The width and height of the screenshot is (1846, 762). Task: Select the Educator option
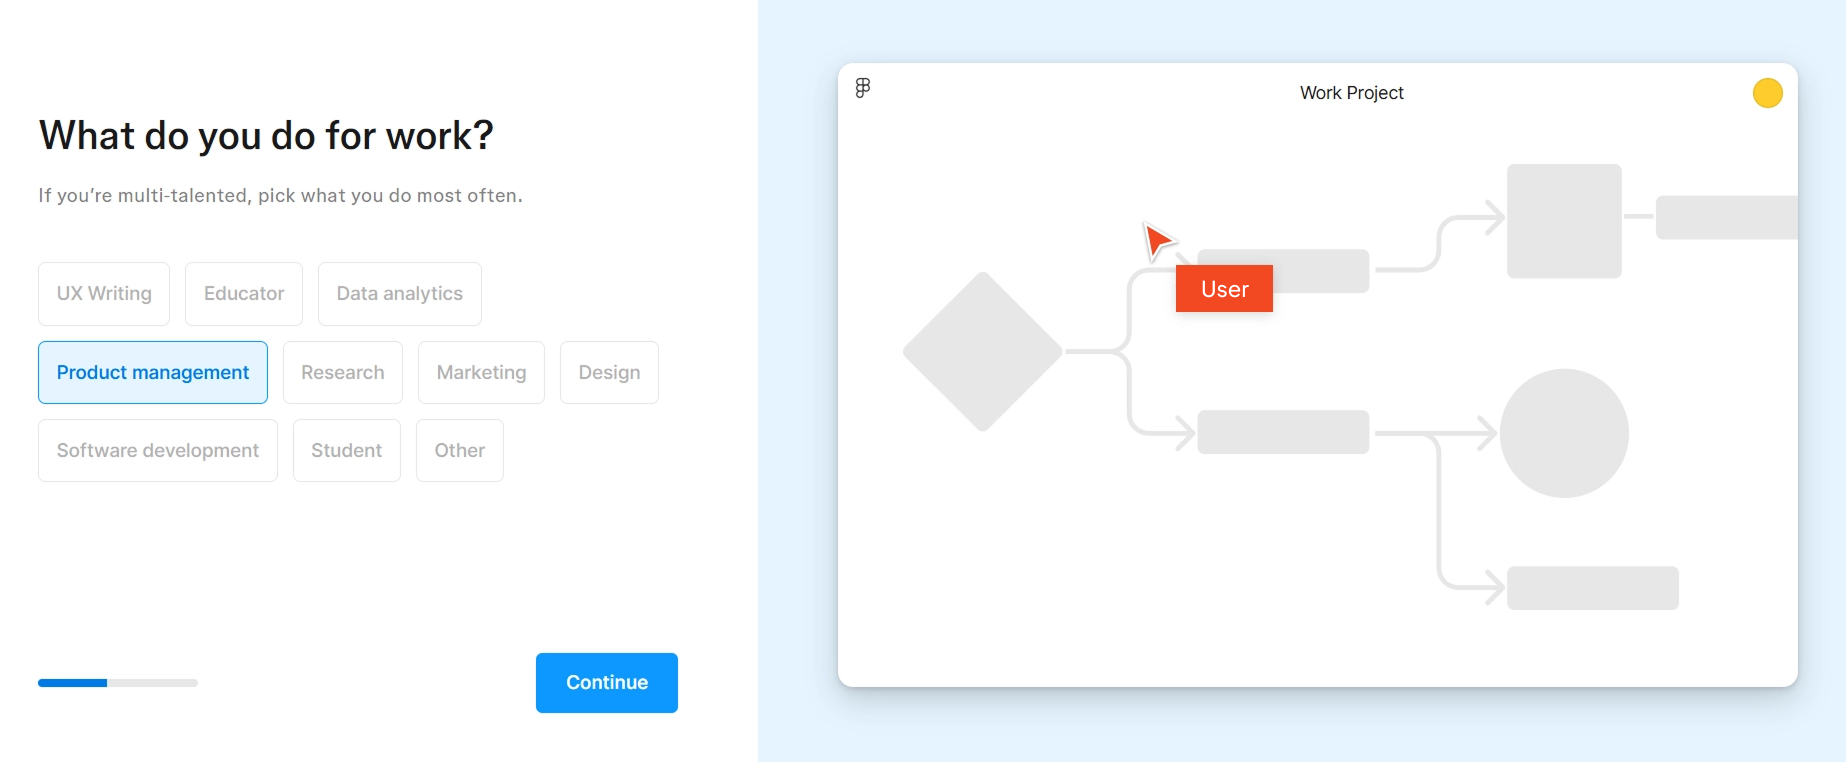click(244, 294)
